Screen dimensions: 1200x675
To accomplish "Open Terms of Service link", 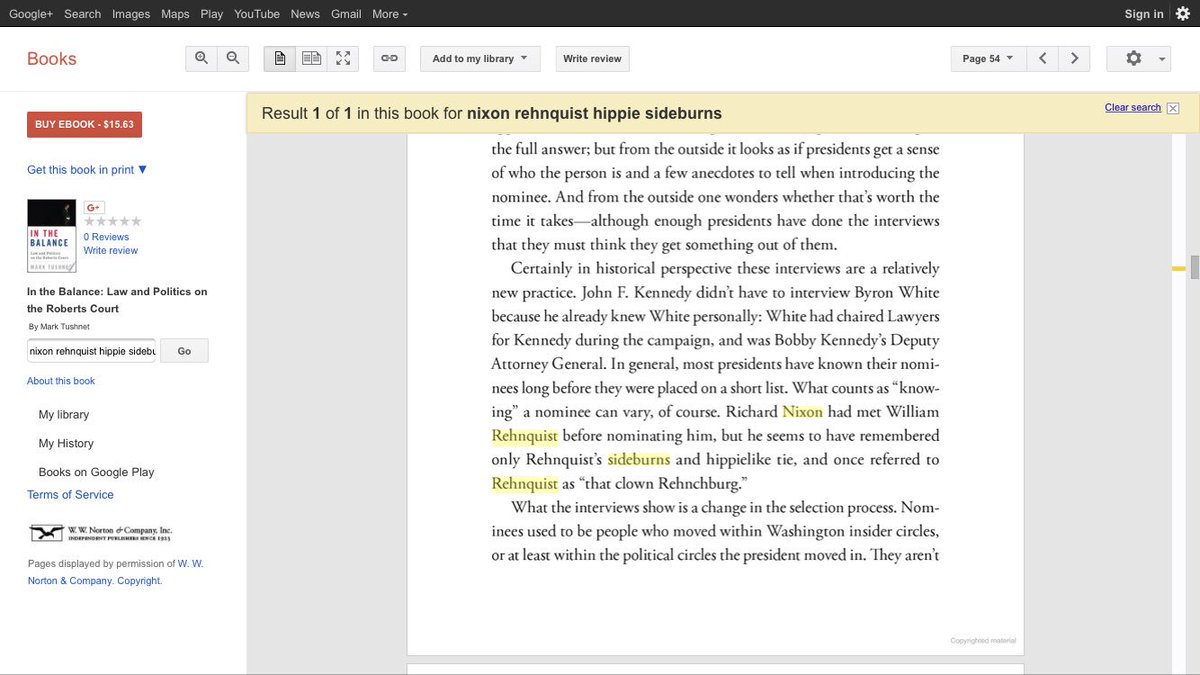I will click(x=70, y=495).
